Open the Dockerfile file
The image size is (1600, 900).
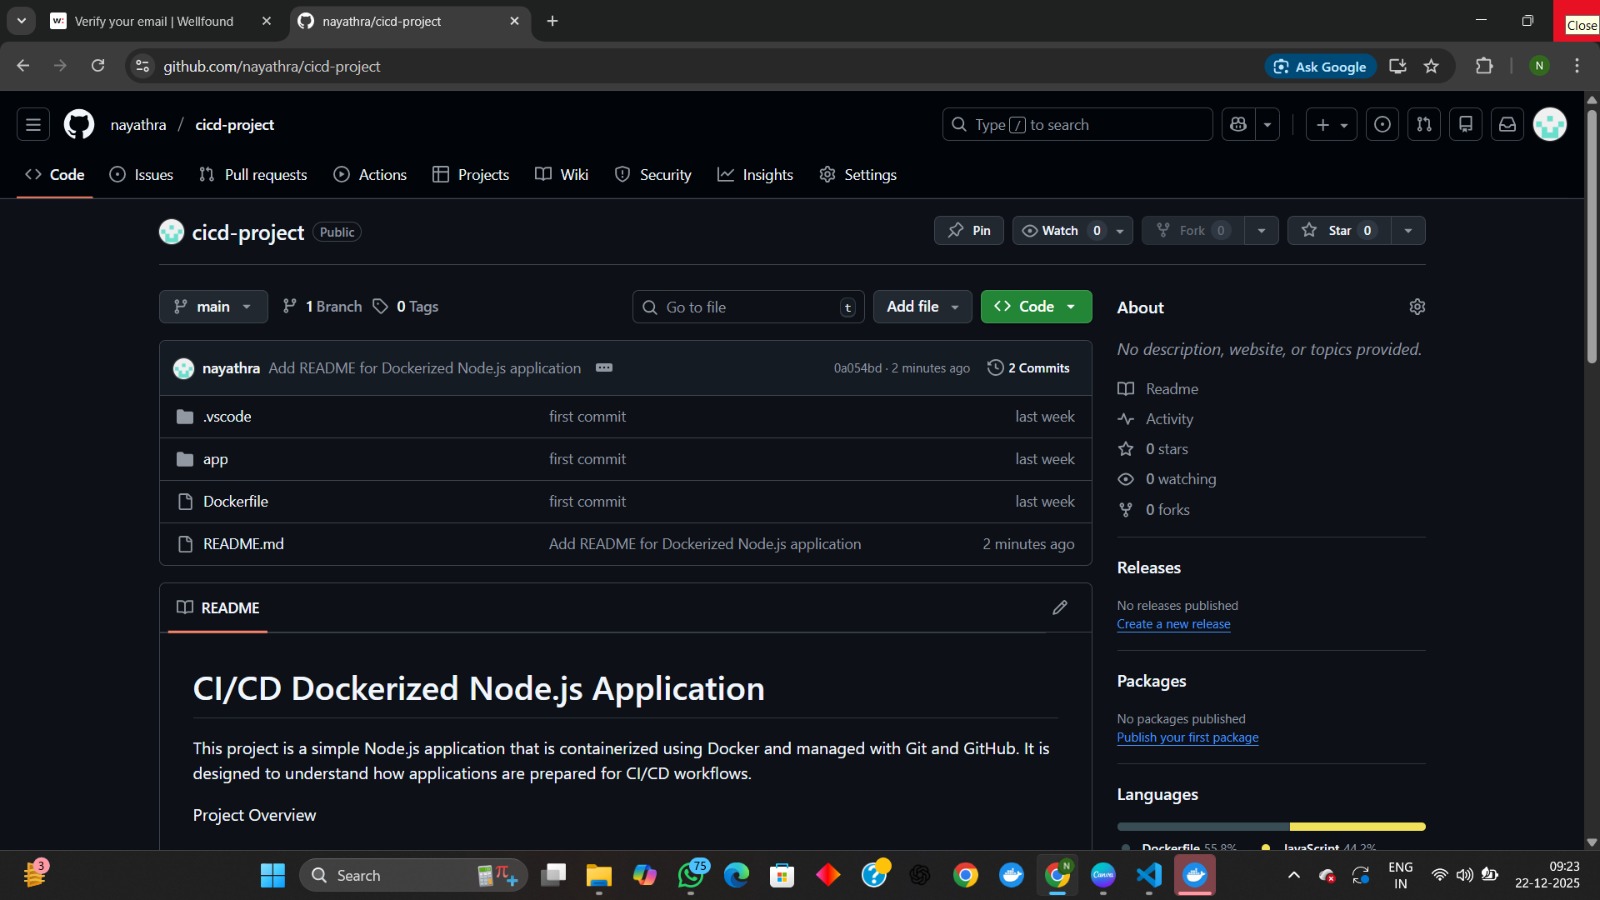pos(236,502)
